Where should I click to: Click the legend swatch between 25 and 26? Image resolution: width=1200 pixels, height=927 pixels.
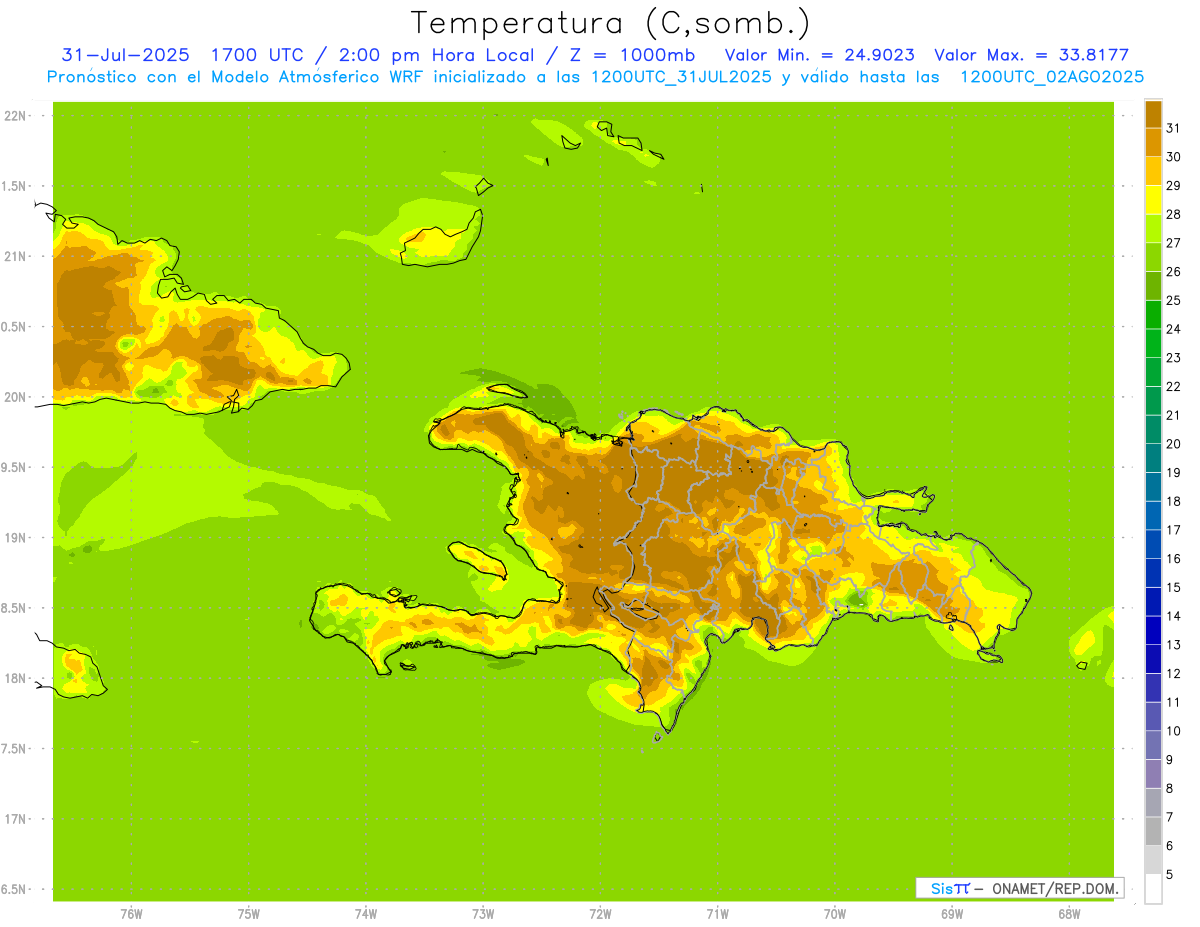coord(1153,286)
